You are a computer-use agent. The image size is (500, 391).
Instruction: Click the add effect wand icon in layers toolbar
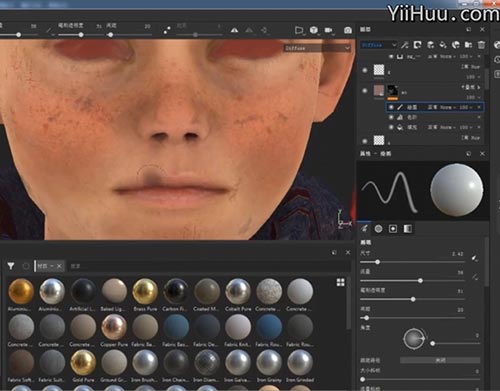[405, 45]
